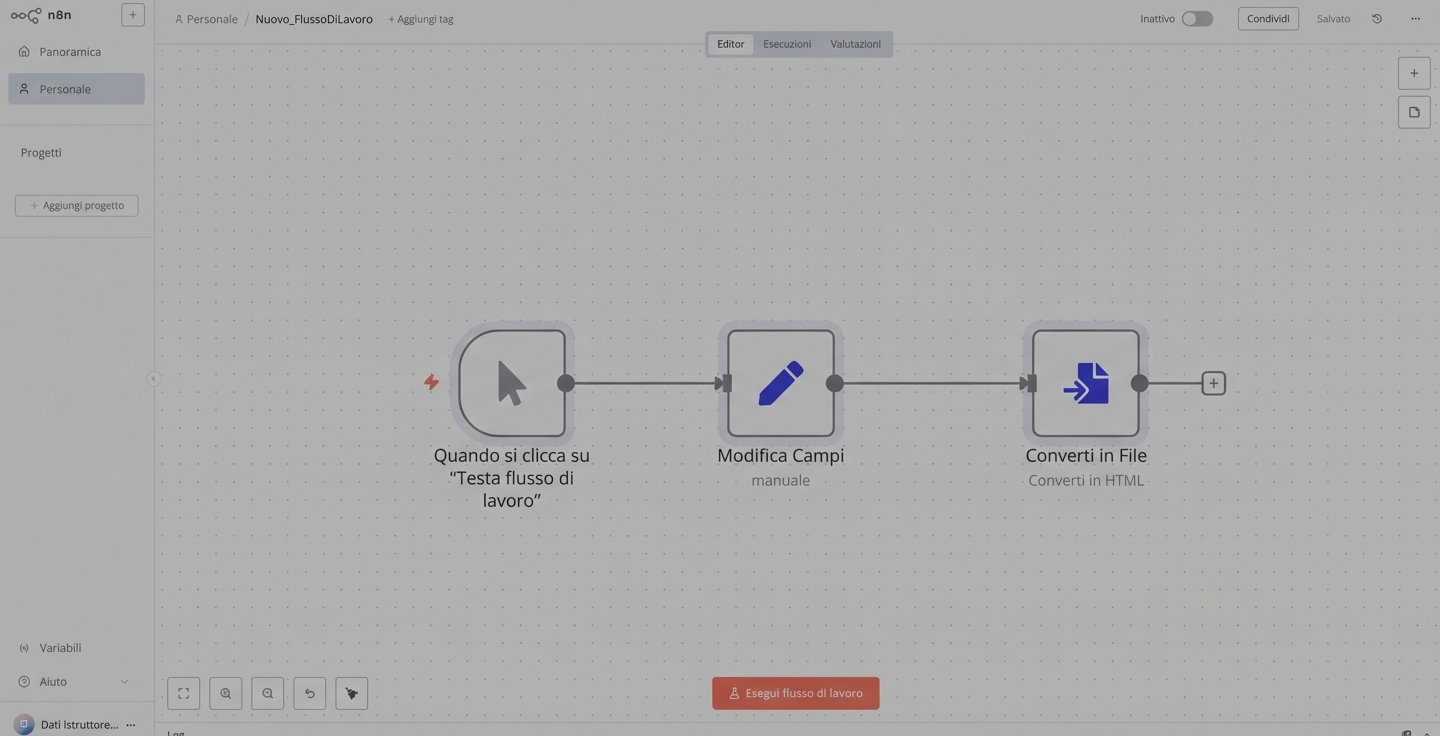Click the Condividi button

[x=1268, y=19]
